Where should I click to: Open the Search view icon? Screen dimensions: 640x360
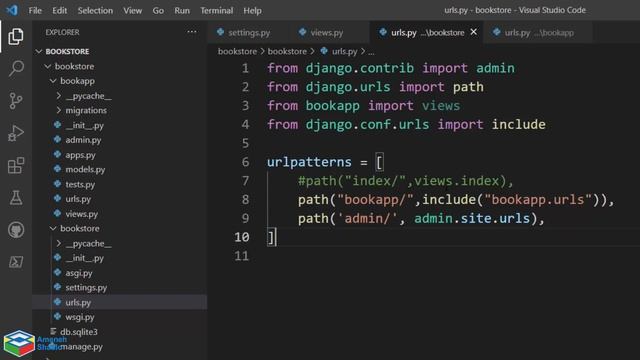coord(16,68)
